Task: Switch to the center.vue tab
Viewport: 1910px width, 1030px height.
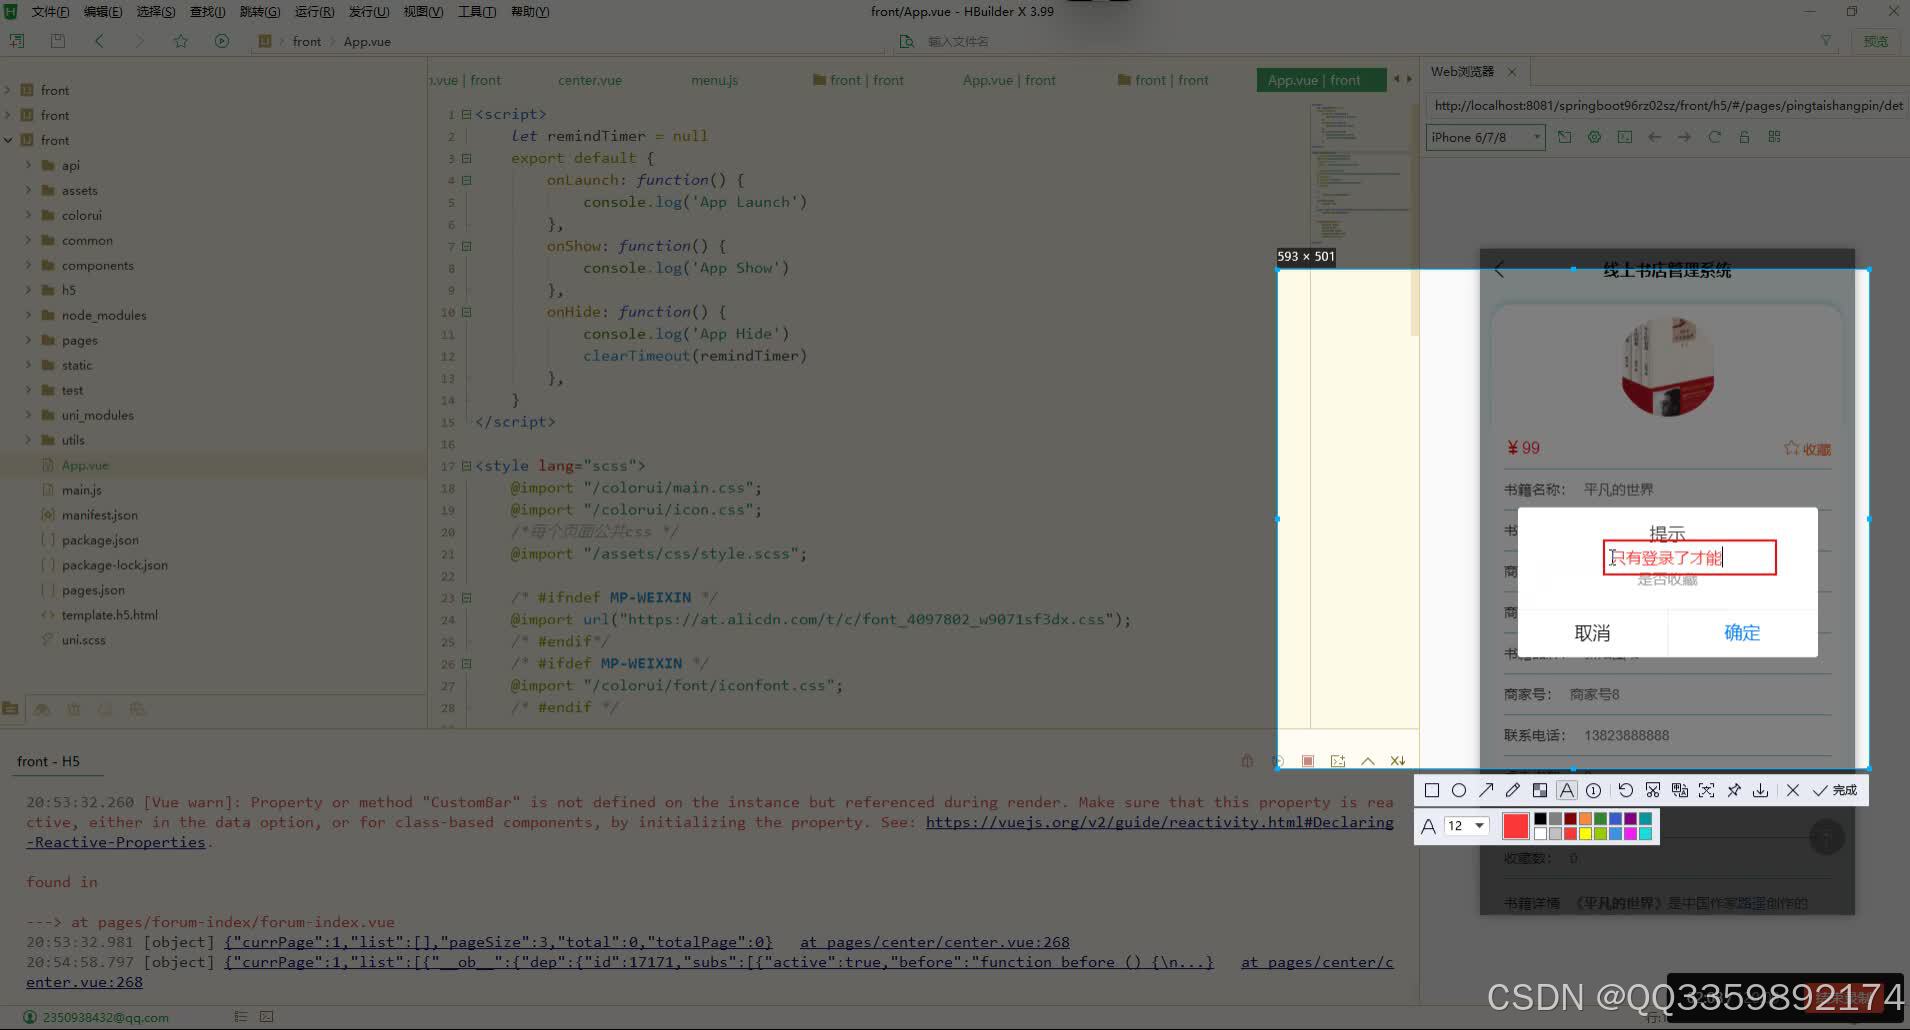Action: pos(590,80)
